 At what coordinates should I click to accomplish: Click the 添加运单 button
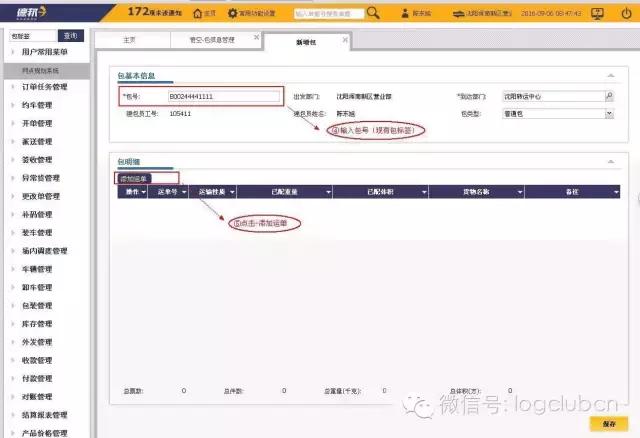click(x=133, y=179)
